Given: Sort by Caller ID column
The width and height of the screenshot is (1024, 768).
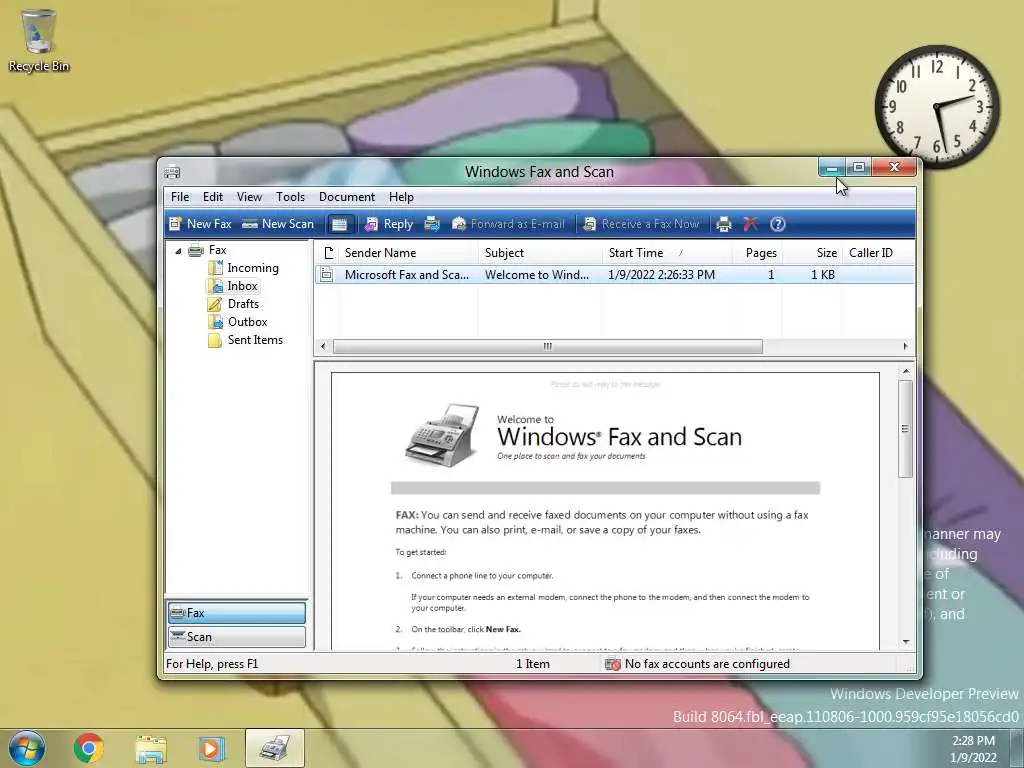Looking at the screenshot, I should click(x=877, y=253).
